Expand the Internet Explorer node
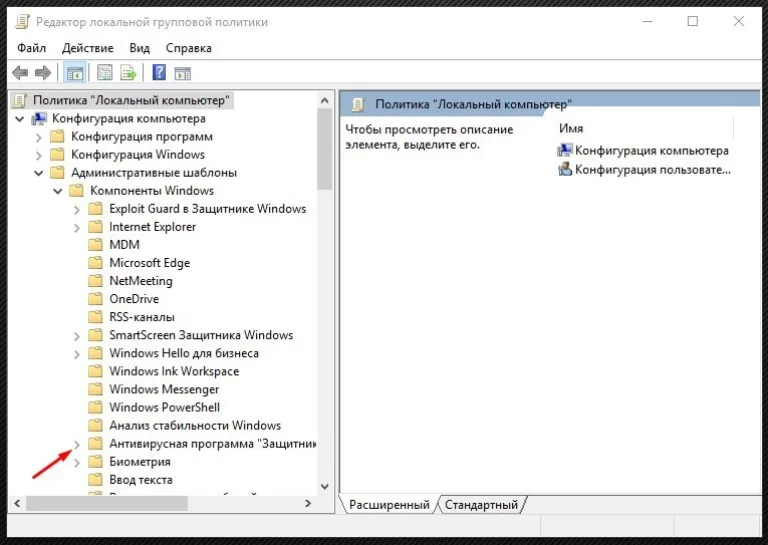Viewport: 768px width, 545px height. click(77, 228)
